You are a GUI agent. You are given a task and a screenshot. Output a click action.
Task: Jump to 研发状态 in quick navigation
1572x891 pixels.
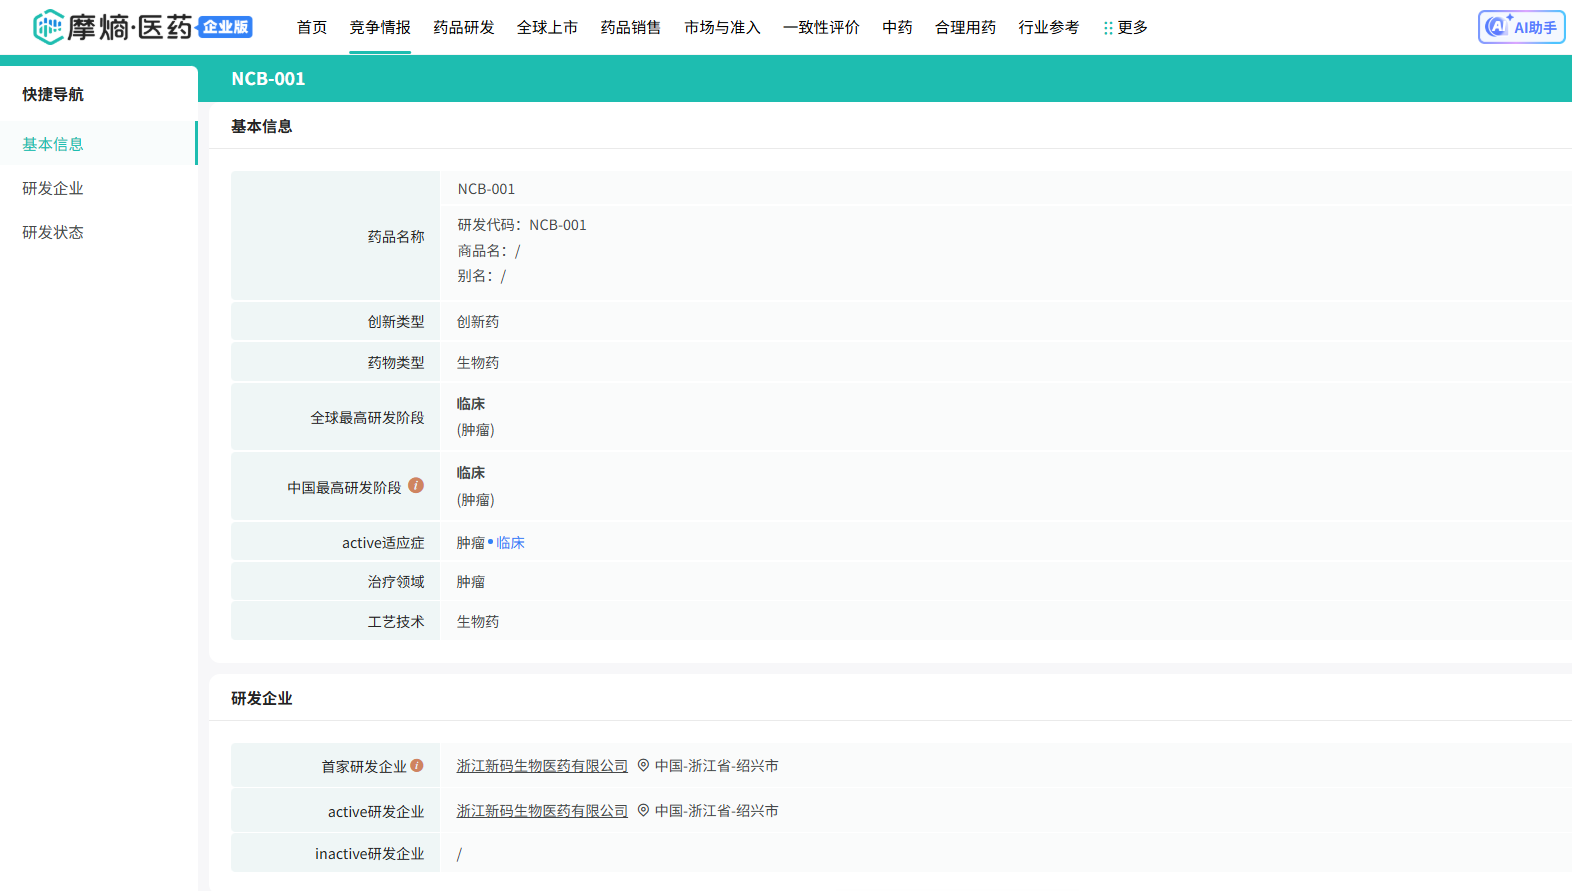pos(53,232)
